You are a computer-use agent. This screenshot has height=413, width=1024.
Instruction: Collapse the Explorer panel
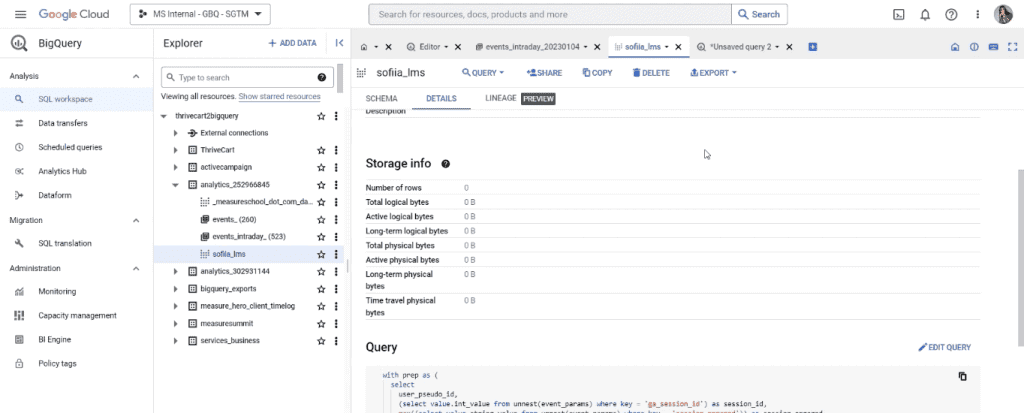(x=339, y=43)
